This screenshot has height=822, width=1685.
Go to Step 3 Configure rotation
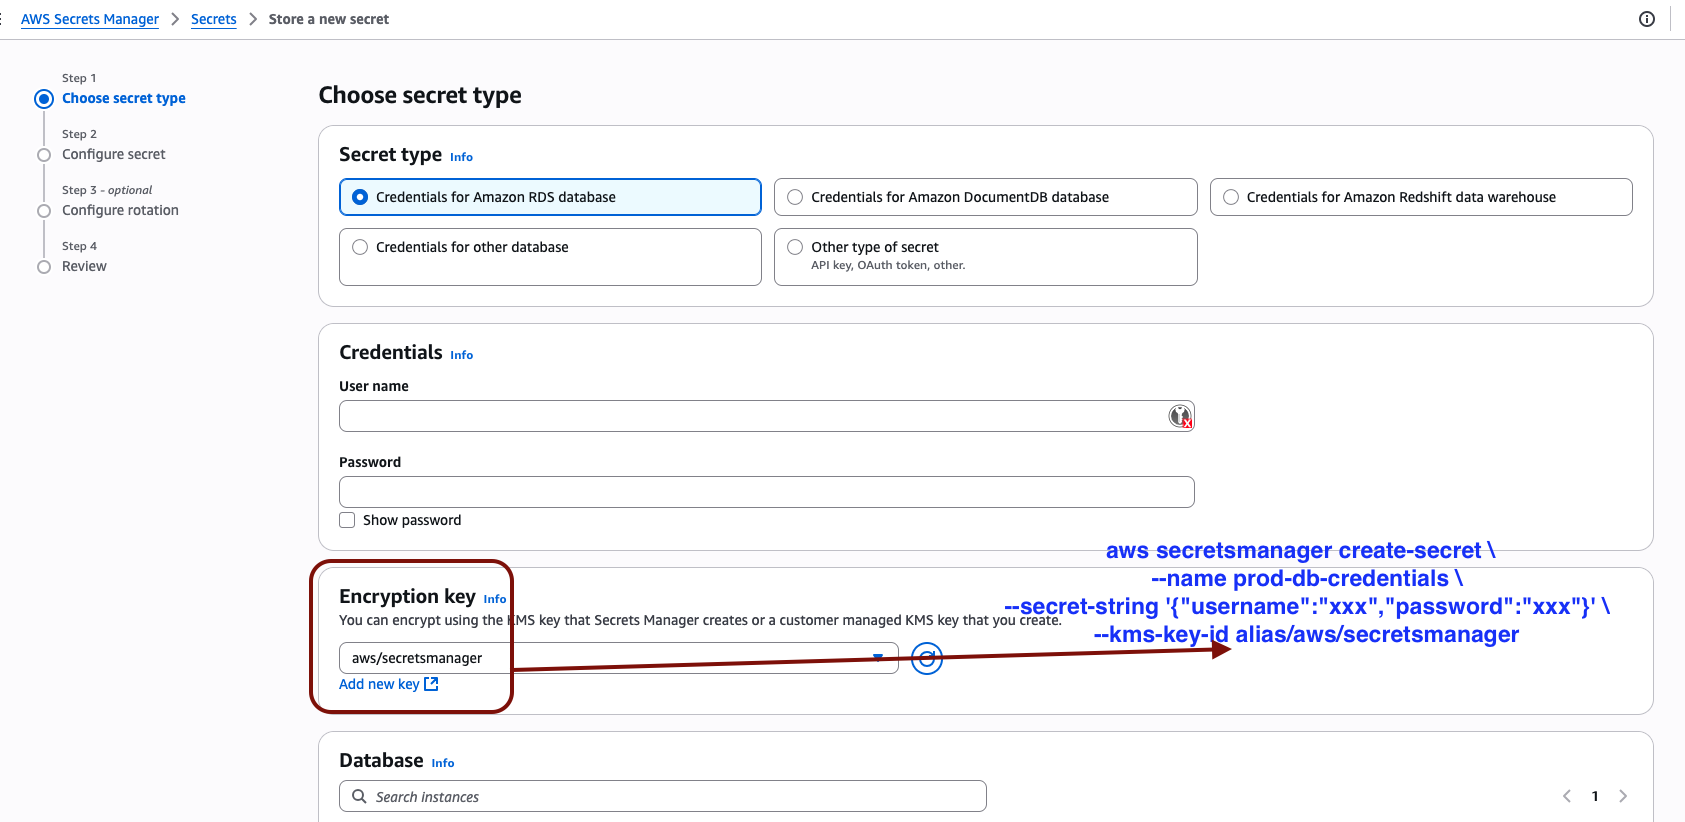point(120,210)
